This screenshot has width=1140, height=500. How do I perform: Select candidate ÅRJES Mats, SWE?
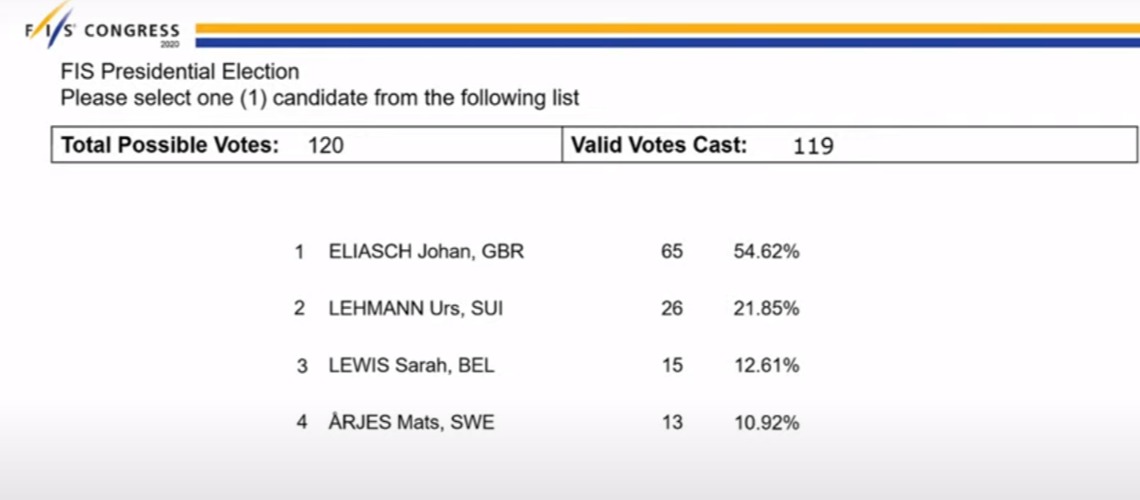(x=412, y=422)
